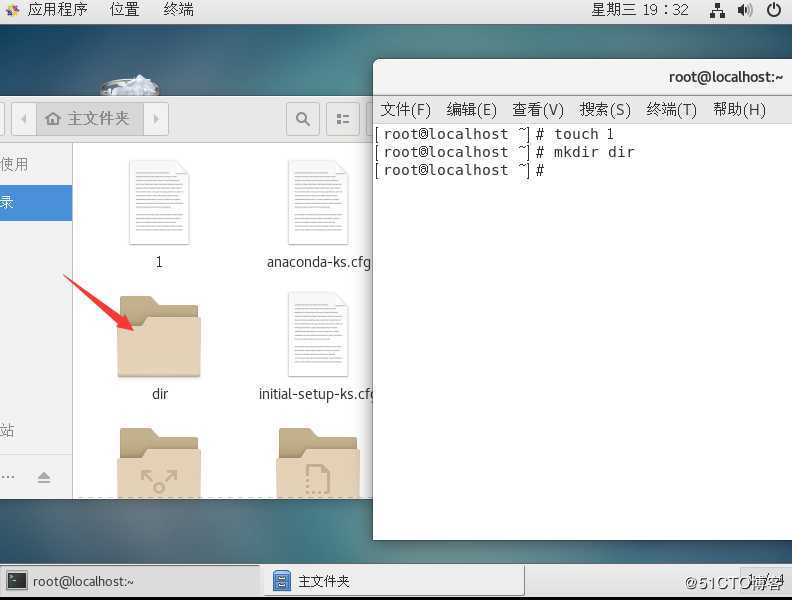The height and width of the screenshot is (600, 792).
Task: Click the back arrow in file manager
Action: [x=24, y=119]
